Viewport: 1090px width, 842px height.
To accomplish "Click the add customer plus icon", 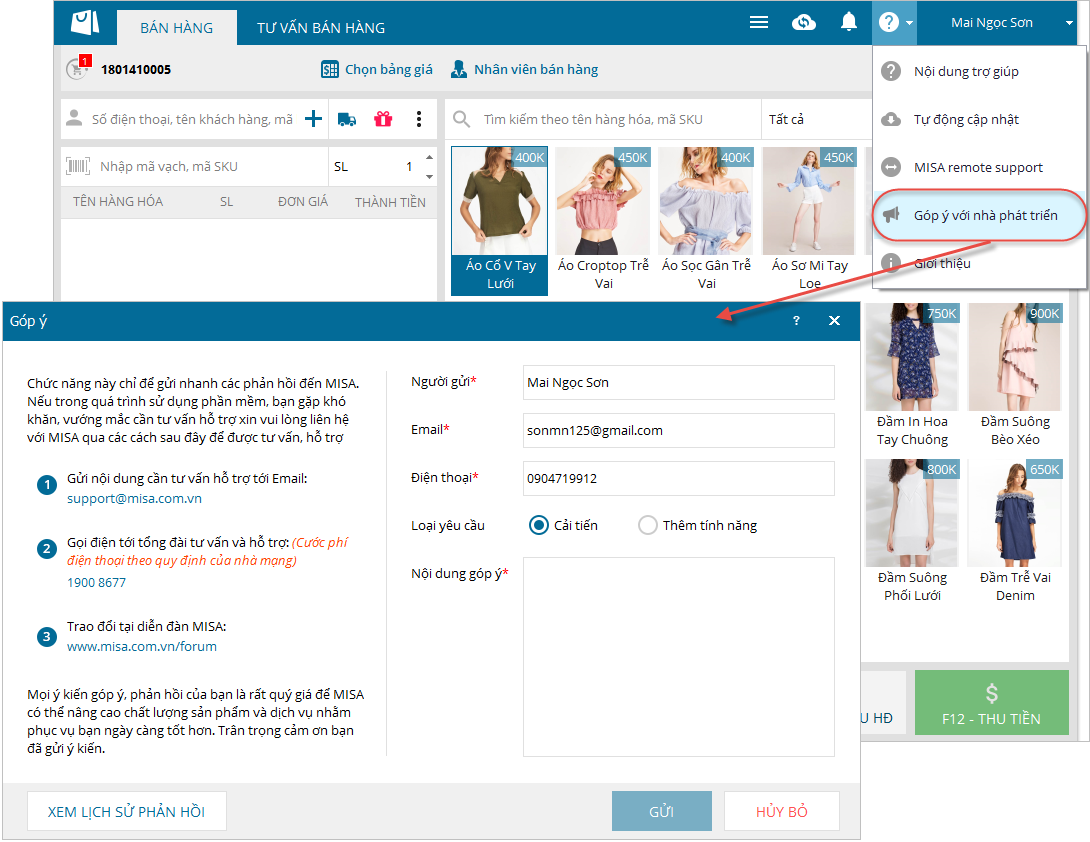I will [x=314, y=119].
